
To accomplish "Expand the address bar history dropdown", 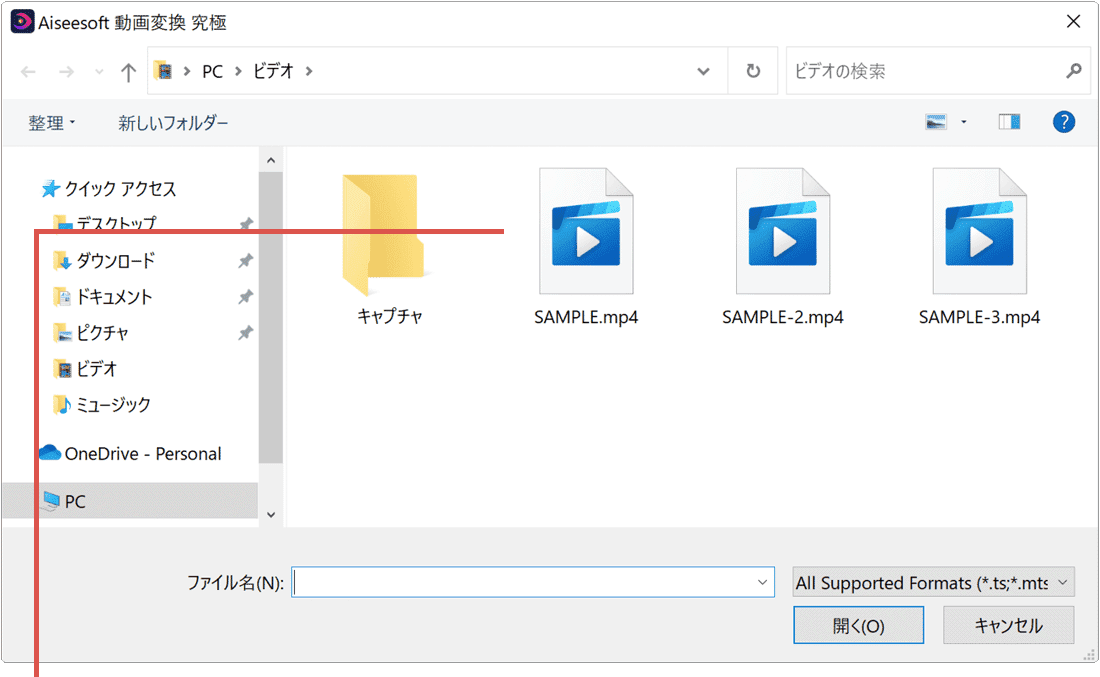I will (x=704, y=72).
